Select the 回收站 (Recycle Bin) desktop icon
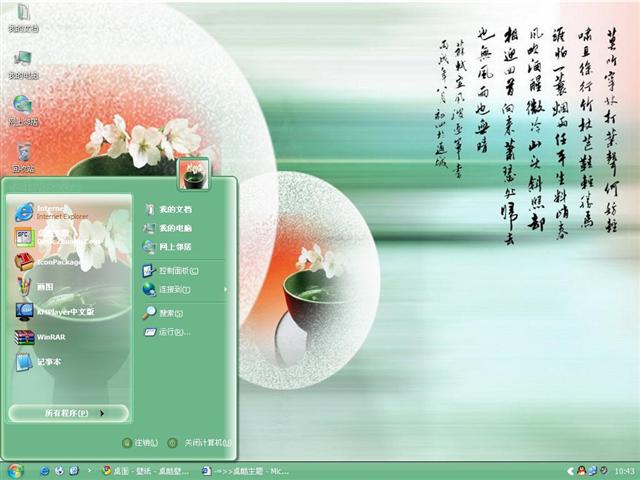Screen dimensions: 640x480 point(23,158)
